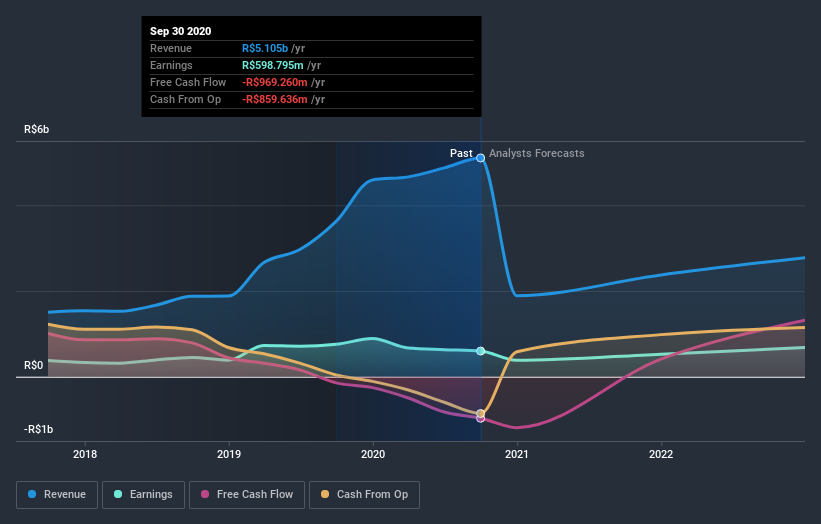Click the Earnings marker at Sep 2020
Image resolution: width=821 pixels, height=524 pixels.
[481, 351]
